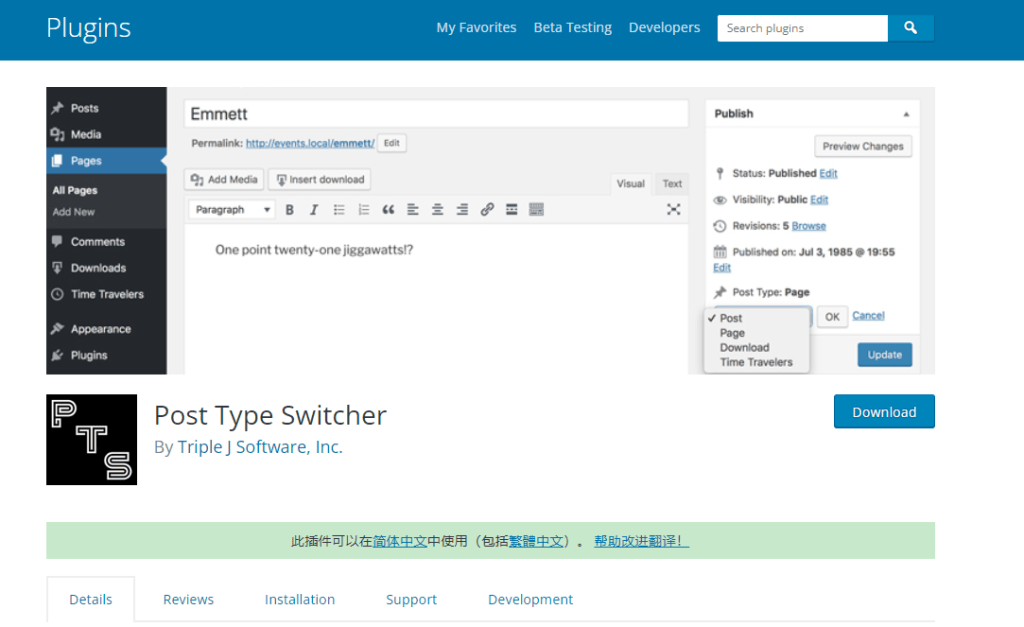
Task: Open the Details tab
Action: [91, 600]
